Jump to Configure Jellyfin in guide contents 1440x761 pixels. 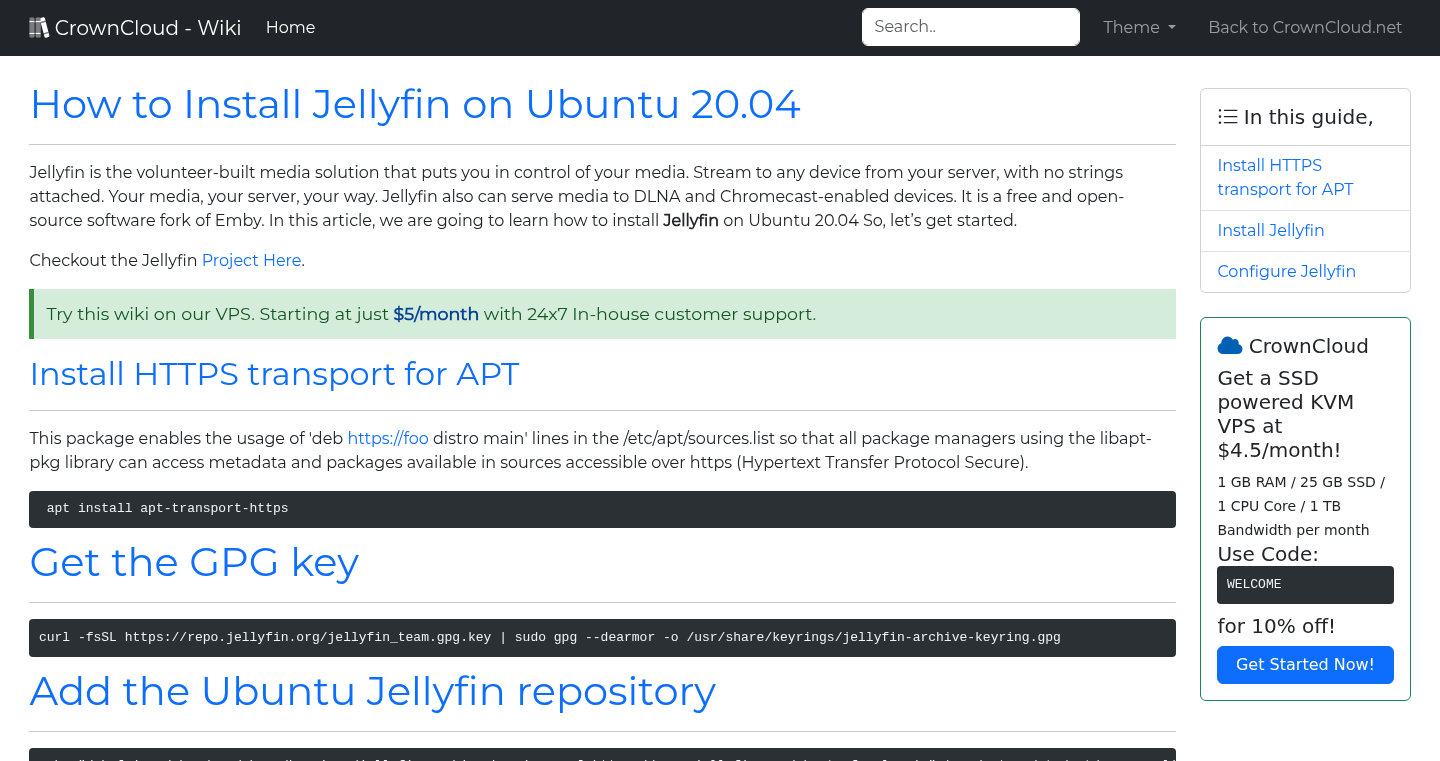pyautogui.click(x=1287, y=271)
